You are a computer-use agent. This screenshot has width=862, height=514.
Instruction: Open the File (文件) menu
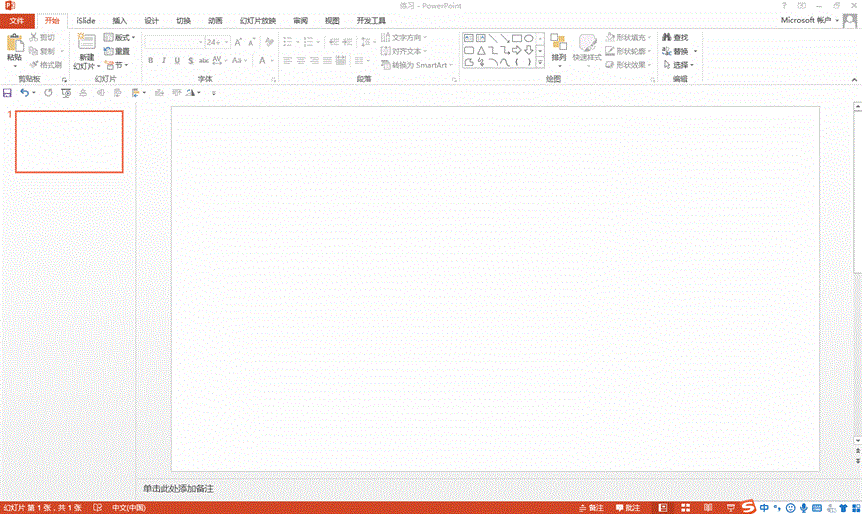17,20
